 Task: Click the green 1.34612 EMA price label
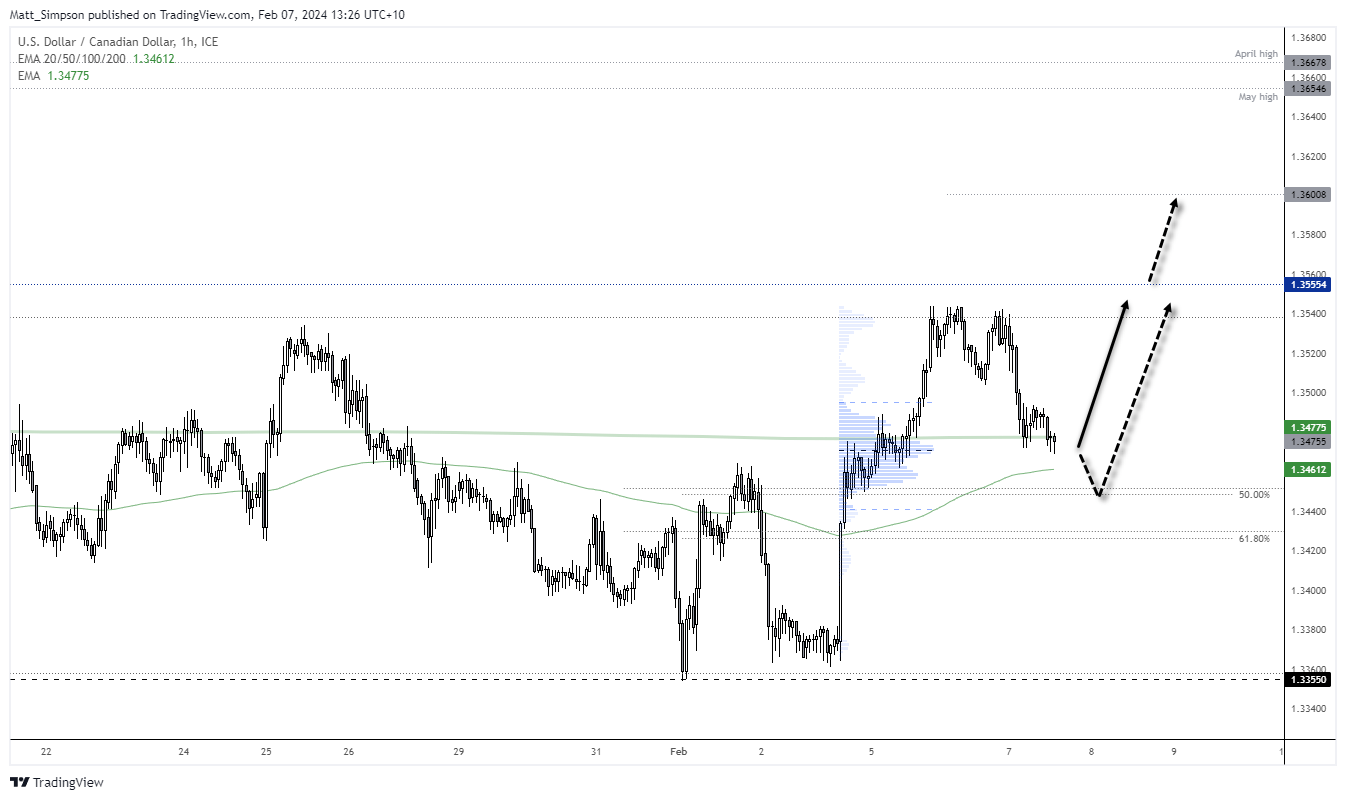1308,469
